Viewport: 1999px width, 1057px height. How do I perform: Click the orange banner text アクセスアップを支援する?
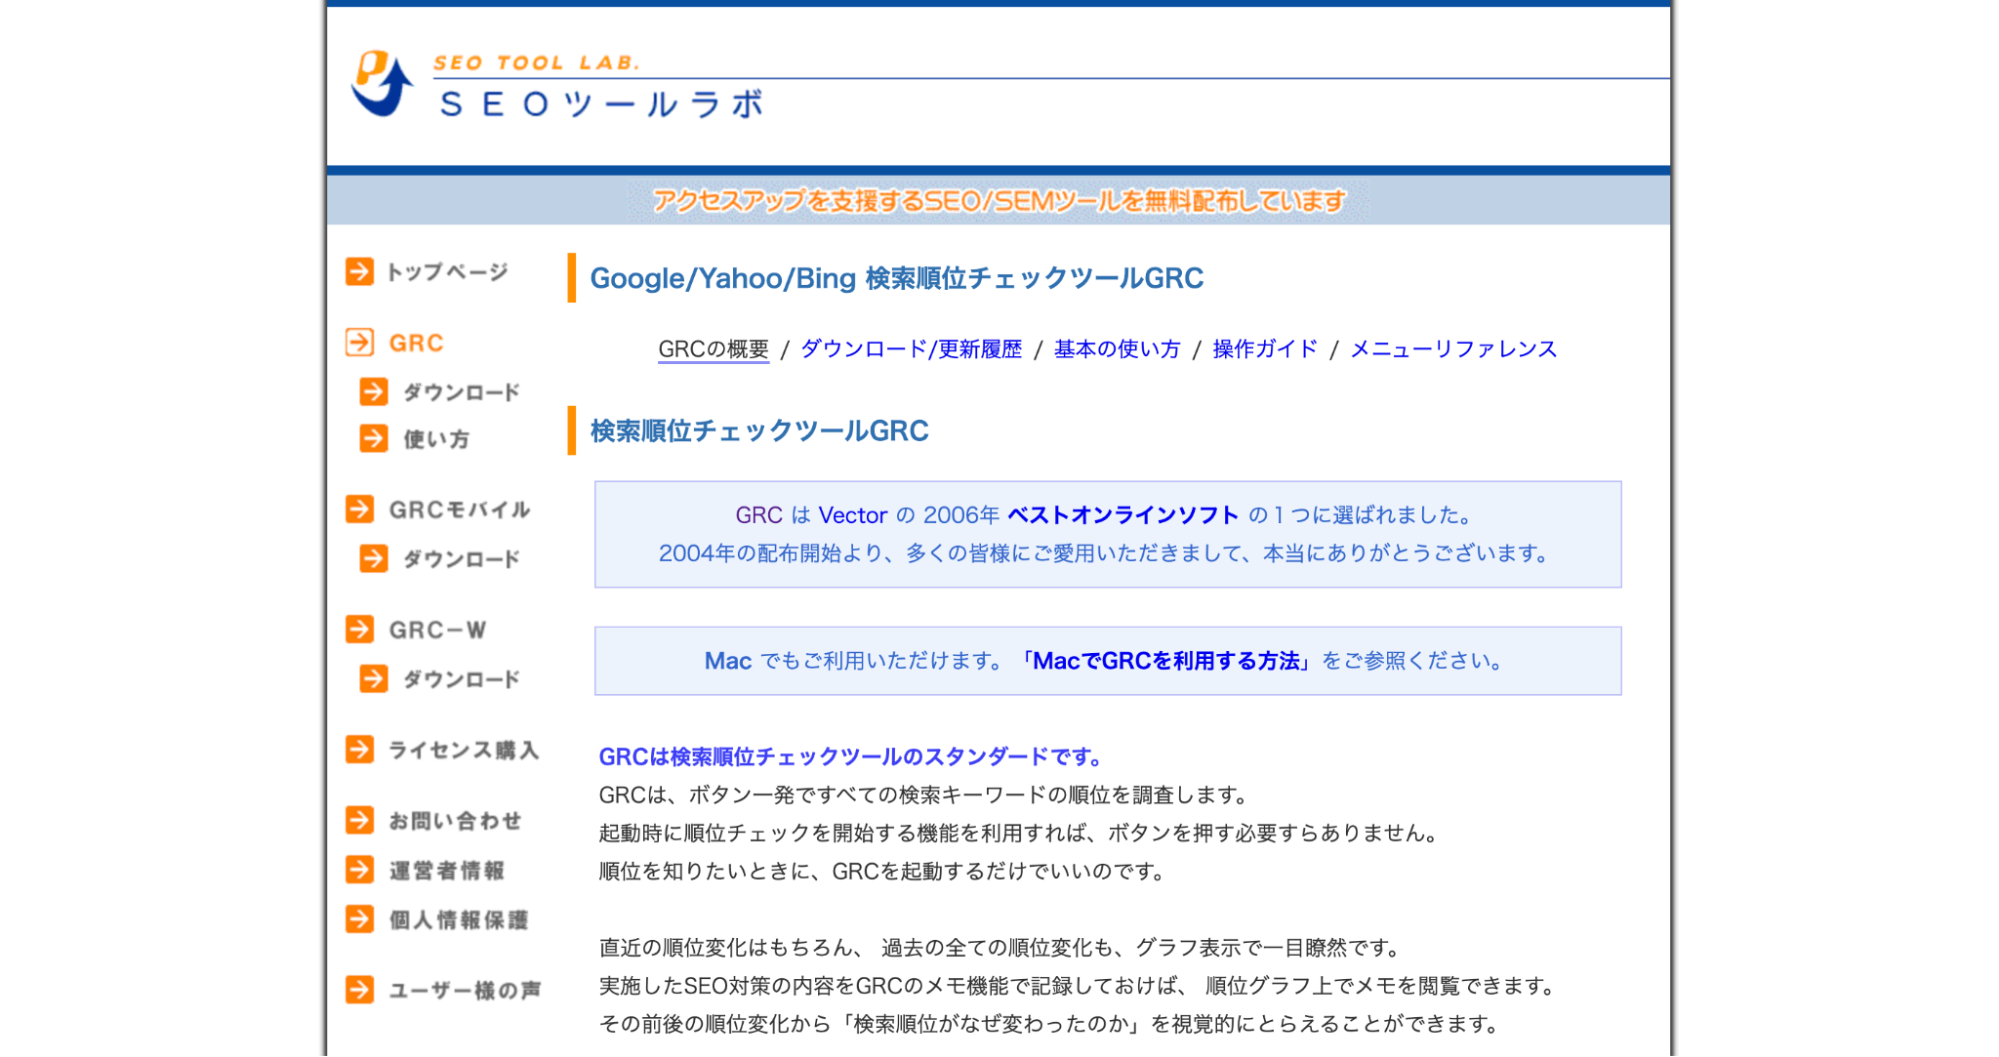999,201
